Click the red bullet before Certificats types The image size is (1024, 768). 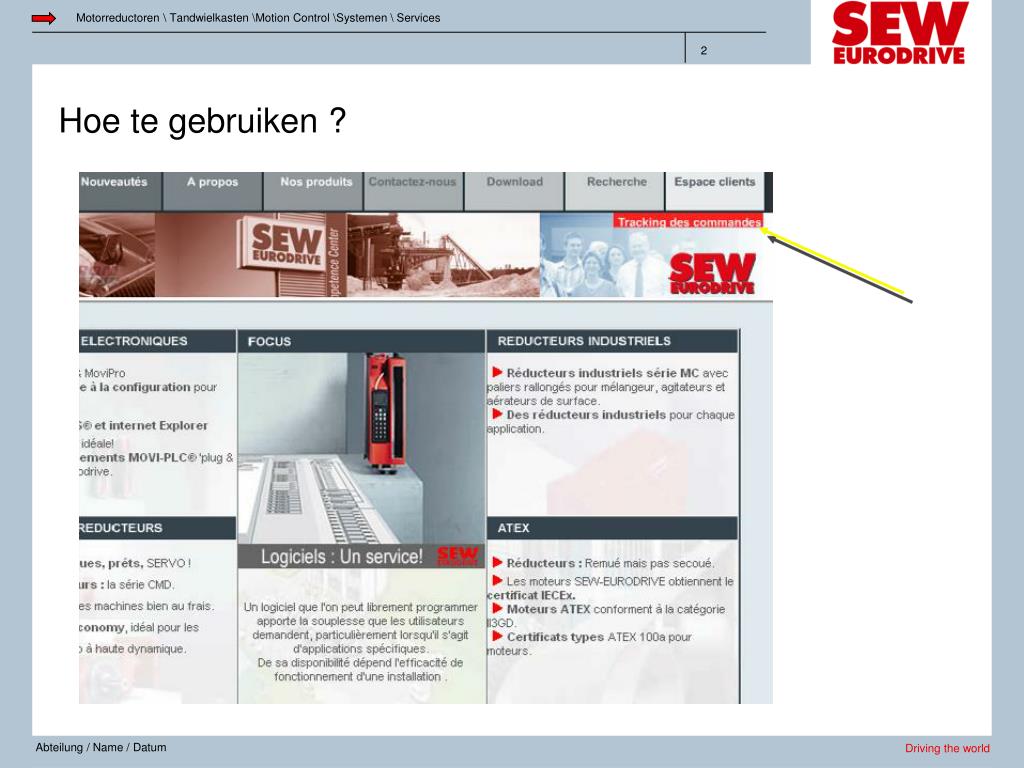click(x=497, y=636)
